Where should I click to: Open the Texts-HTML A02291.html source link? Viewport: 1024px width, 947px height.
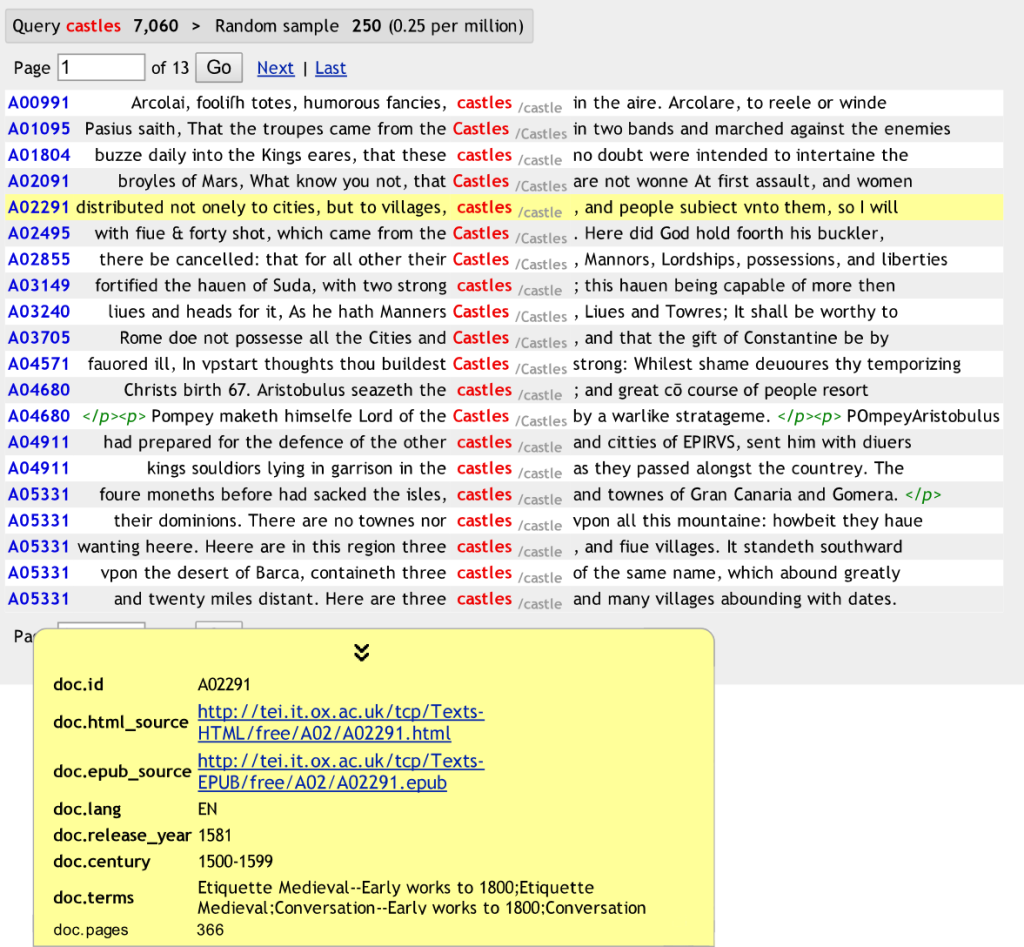pos(340,722)
